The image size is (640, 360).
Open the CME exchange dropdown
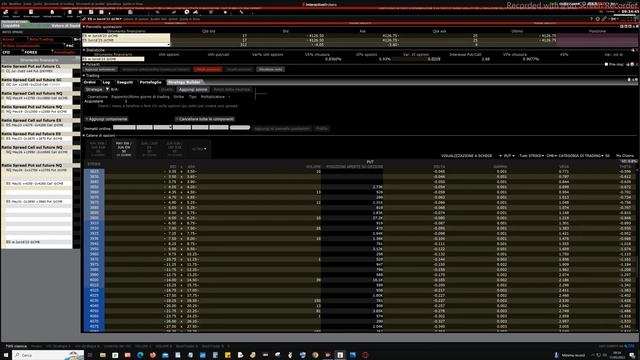click(x=551, y=156)
